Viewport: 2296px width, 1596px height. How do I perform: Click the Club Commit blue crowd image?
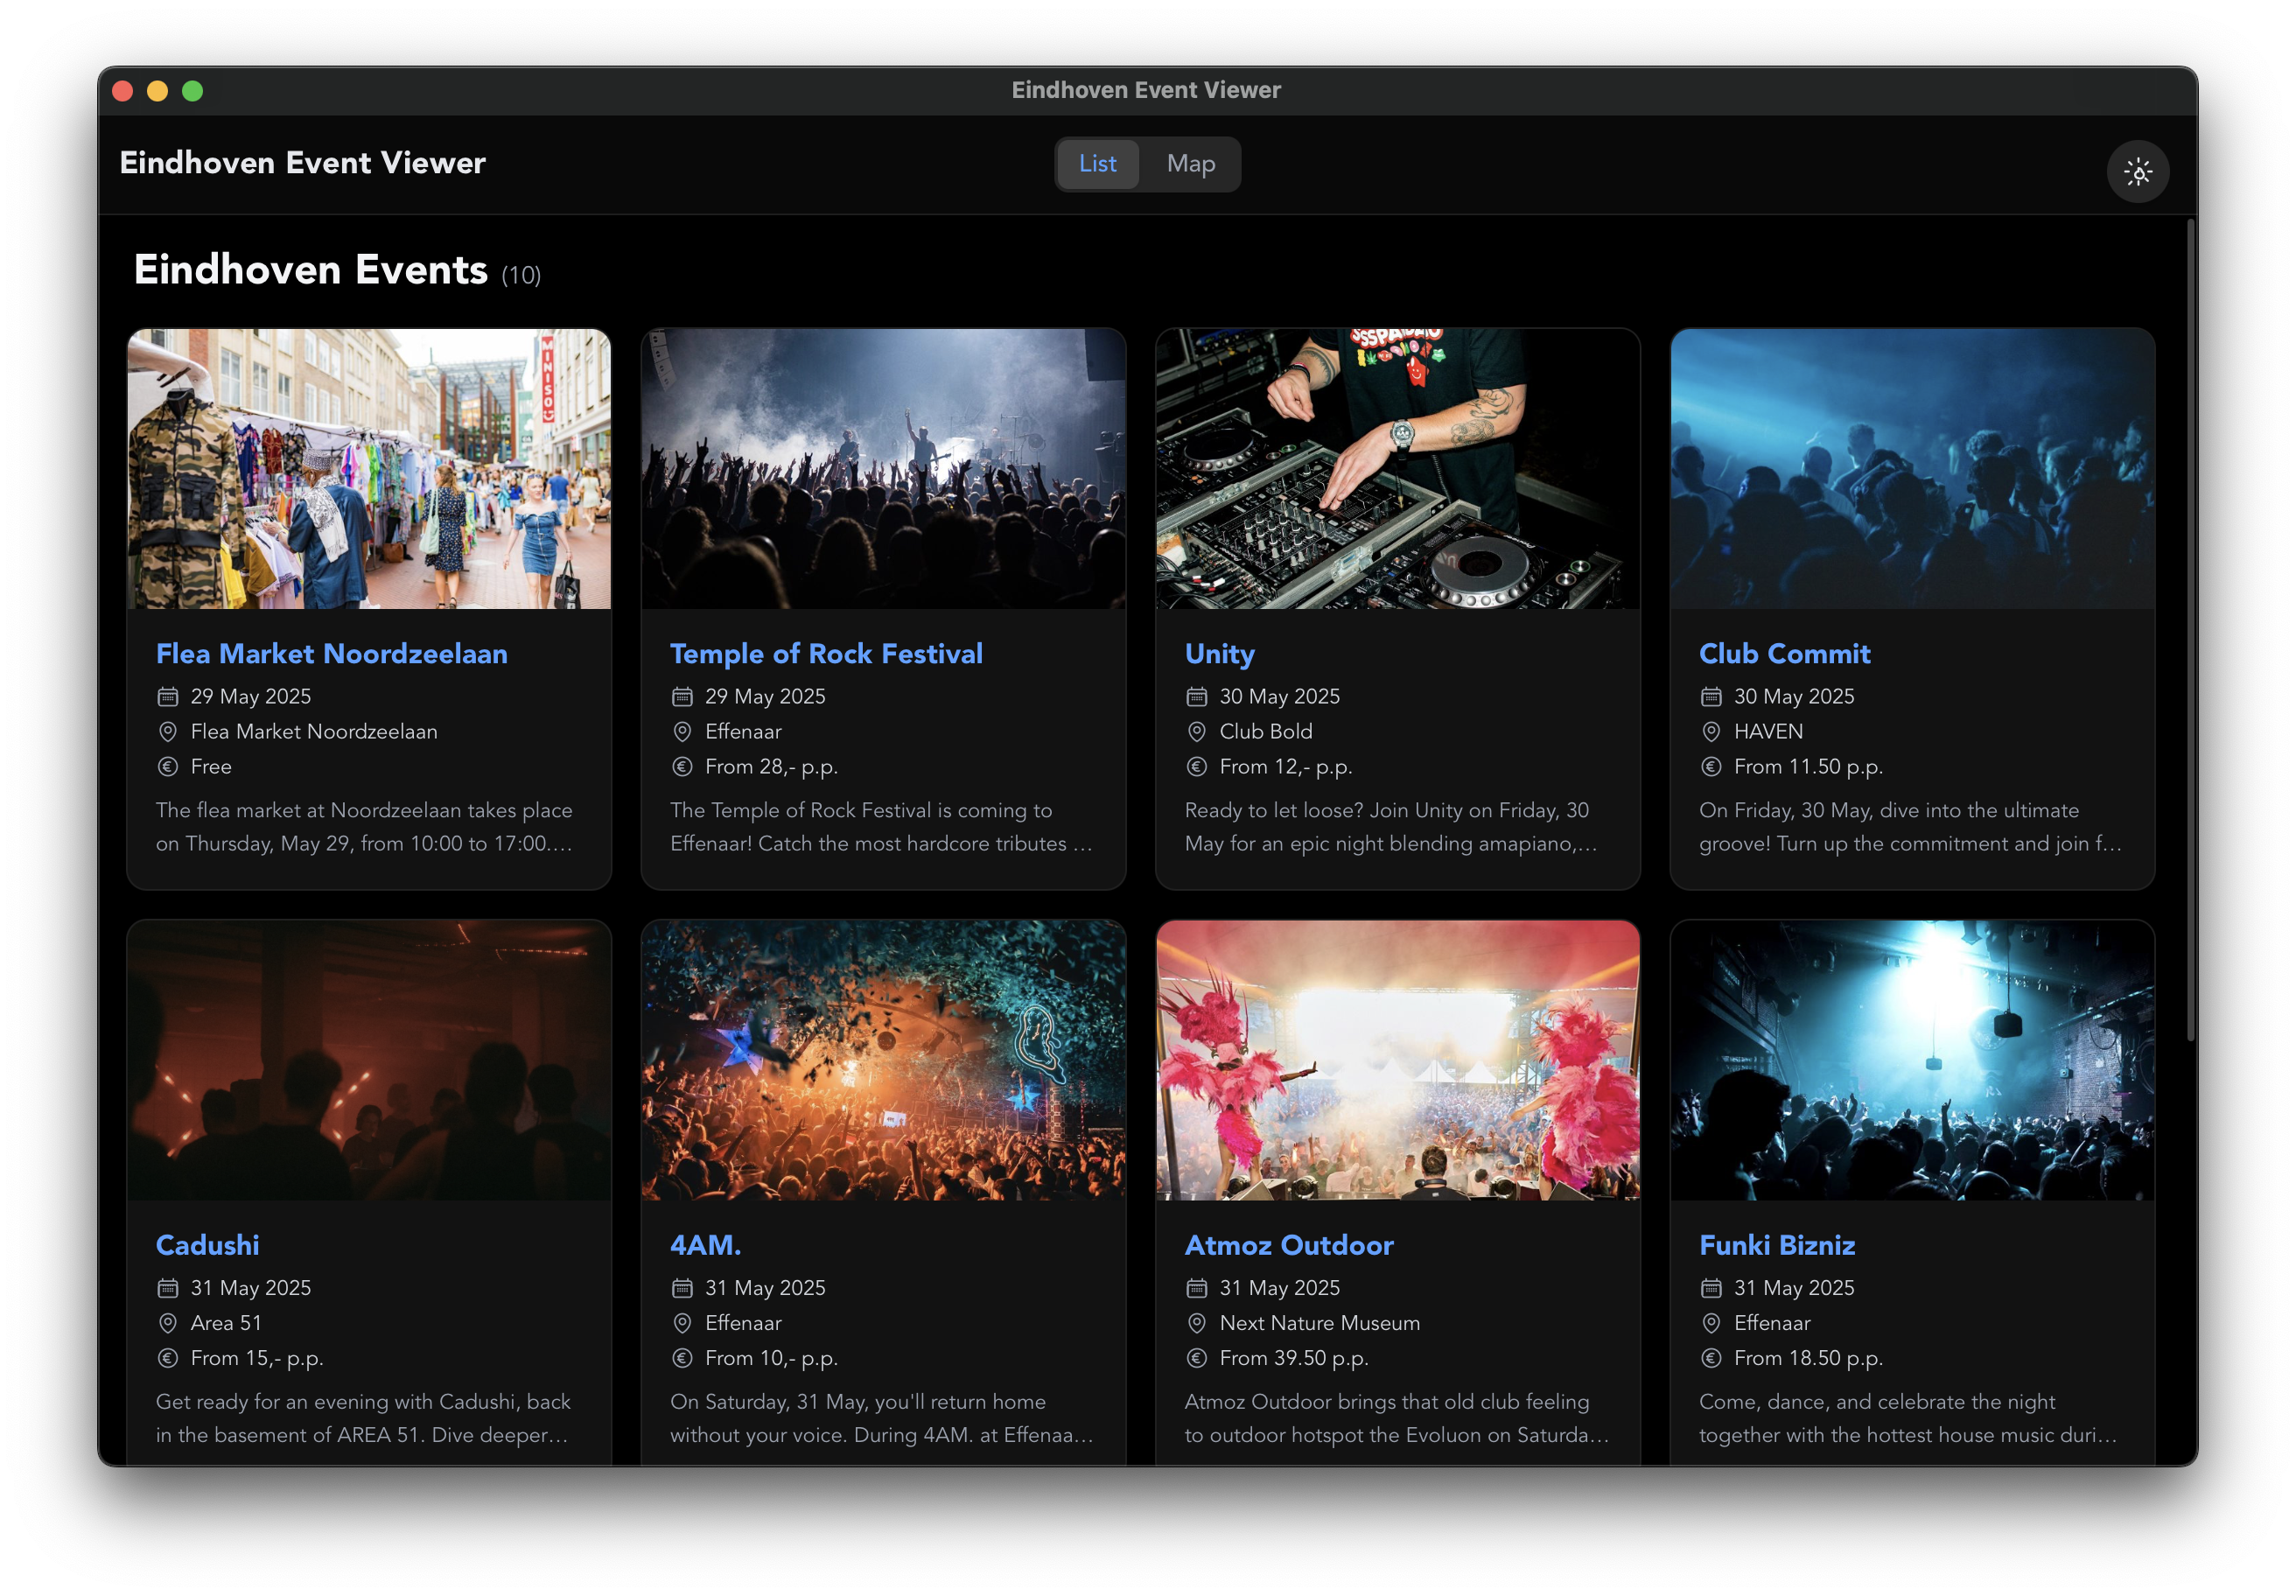click(x=1911, y=469)
